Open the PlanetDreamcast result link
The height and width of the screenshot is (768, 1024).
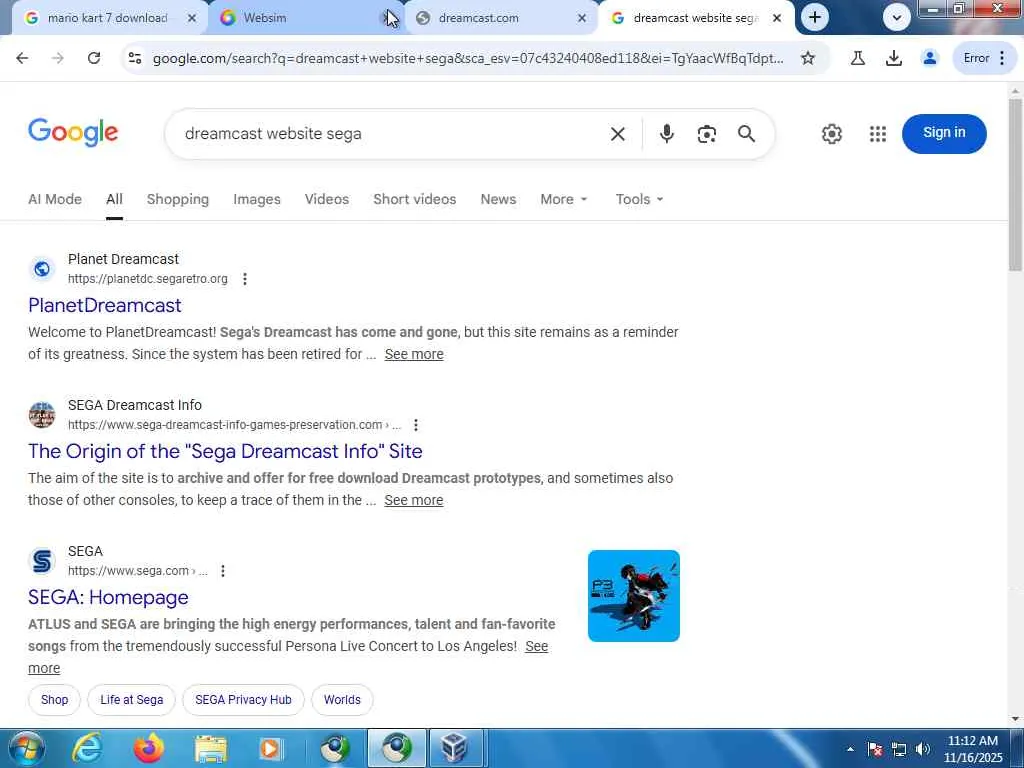point(104,305)
